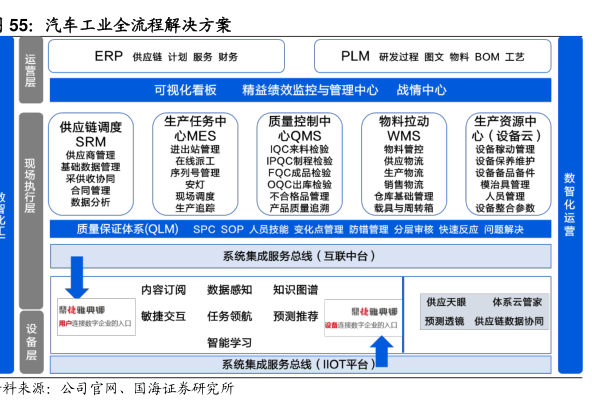The width and height of the screenshot is (592, 405).
Task: Click the '物料拉动 WMS' heading
Action: point(404,128)
